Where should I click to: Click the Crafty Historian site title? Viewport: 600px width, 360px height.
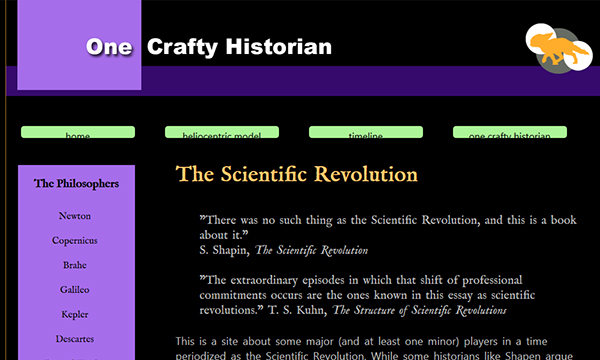tap(239, 47)
